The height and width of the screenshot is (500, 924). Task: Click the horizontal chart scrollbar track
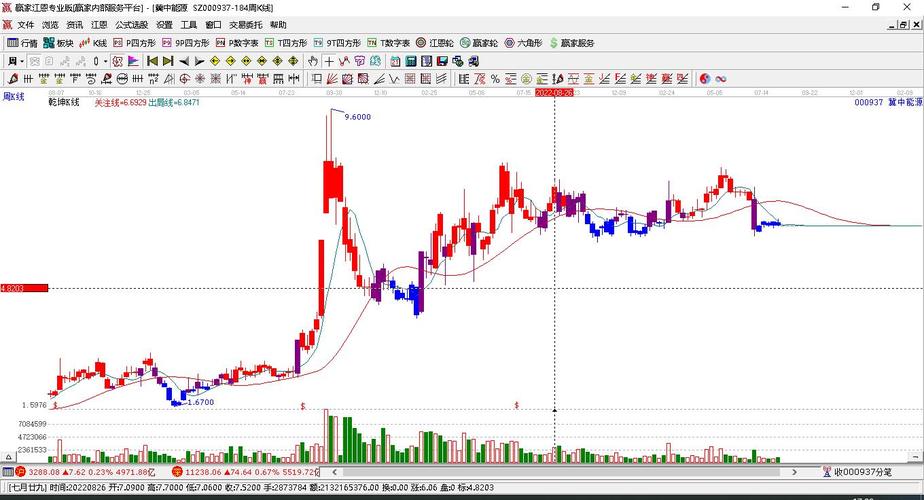click(563, 472)
